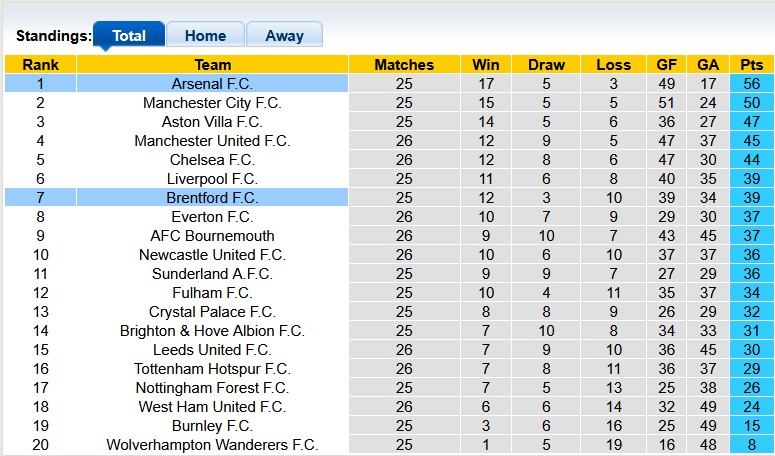775x456 pixels.
Task: Click AFC Bournemouth in standings
Action: pos(212,236)
